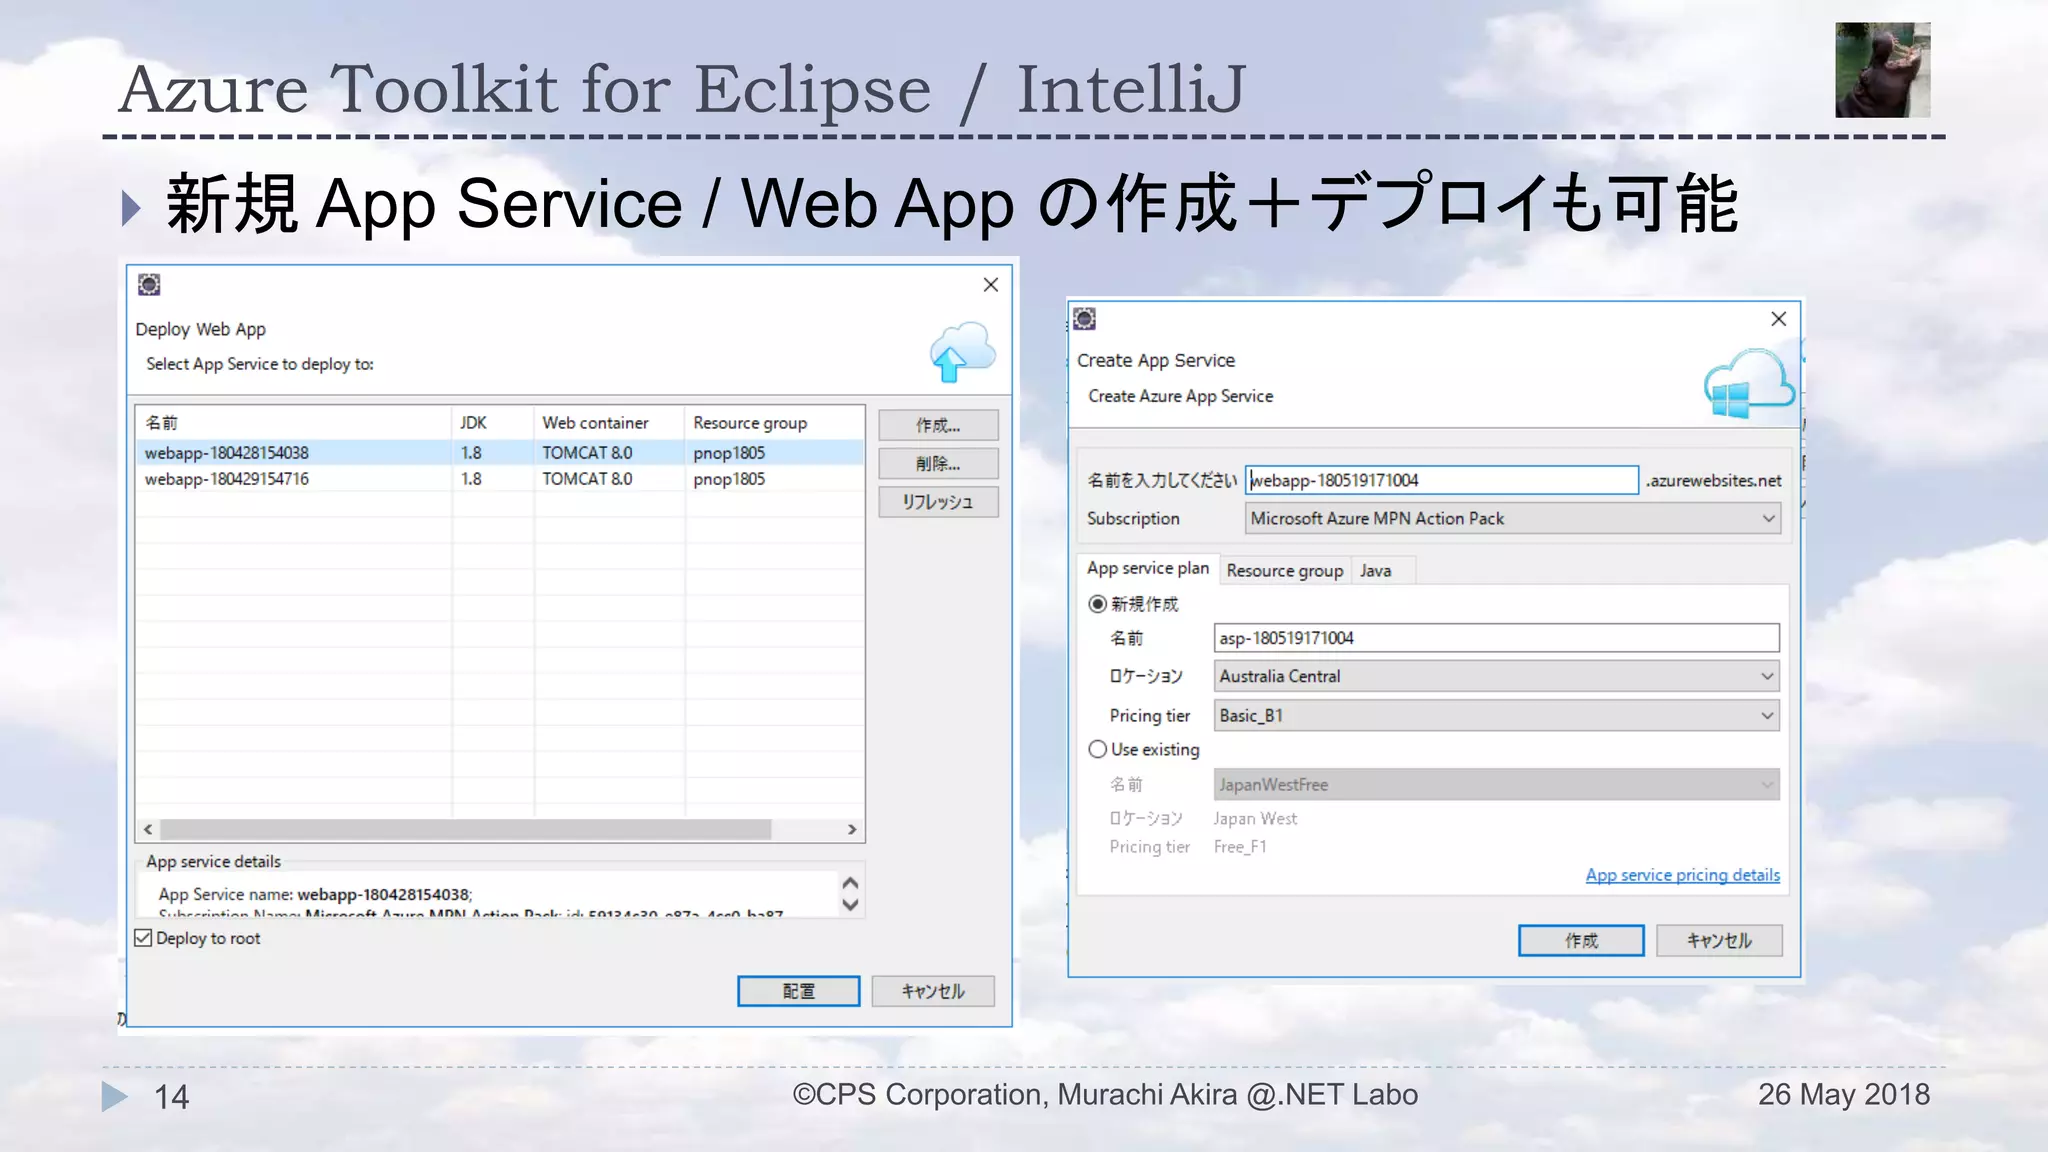The image size is (2048, 1152).
Task: Select the 新規作成 radio button
Action: point(1098,604)
